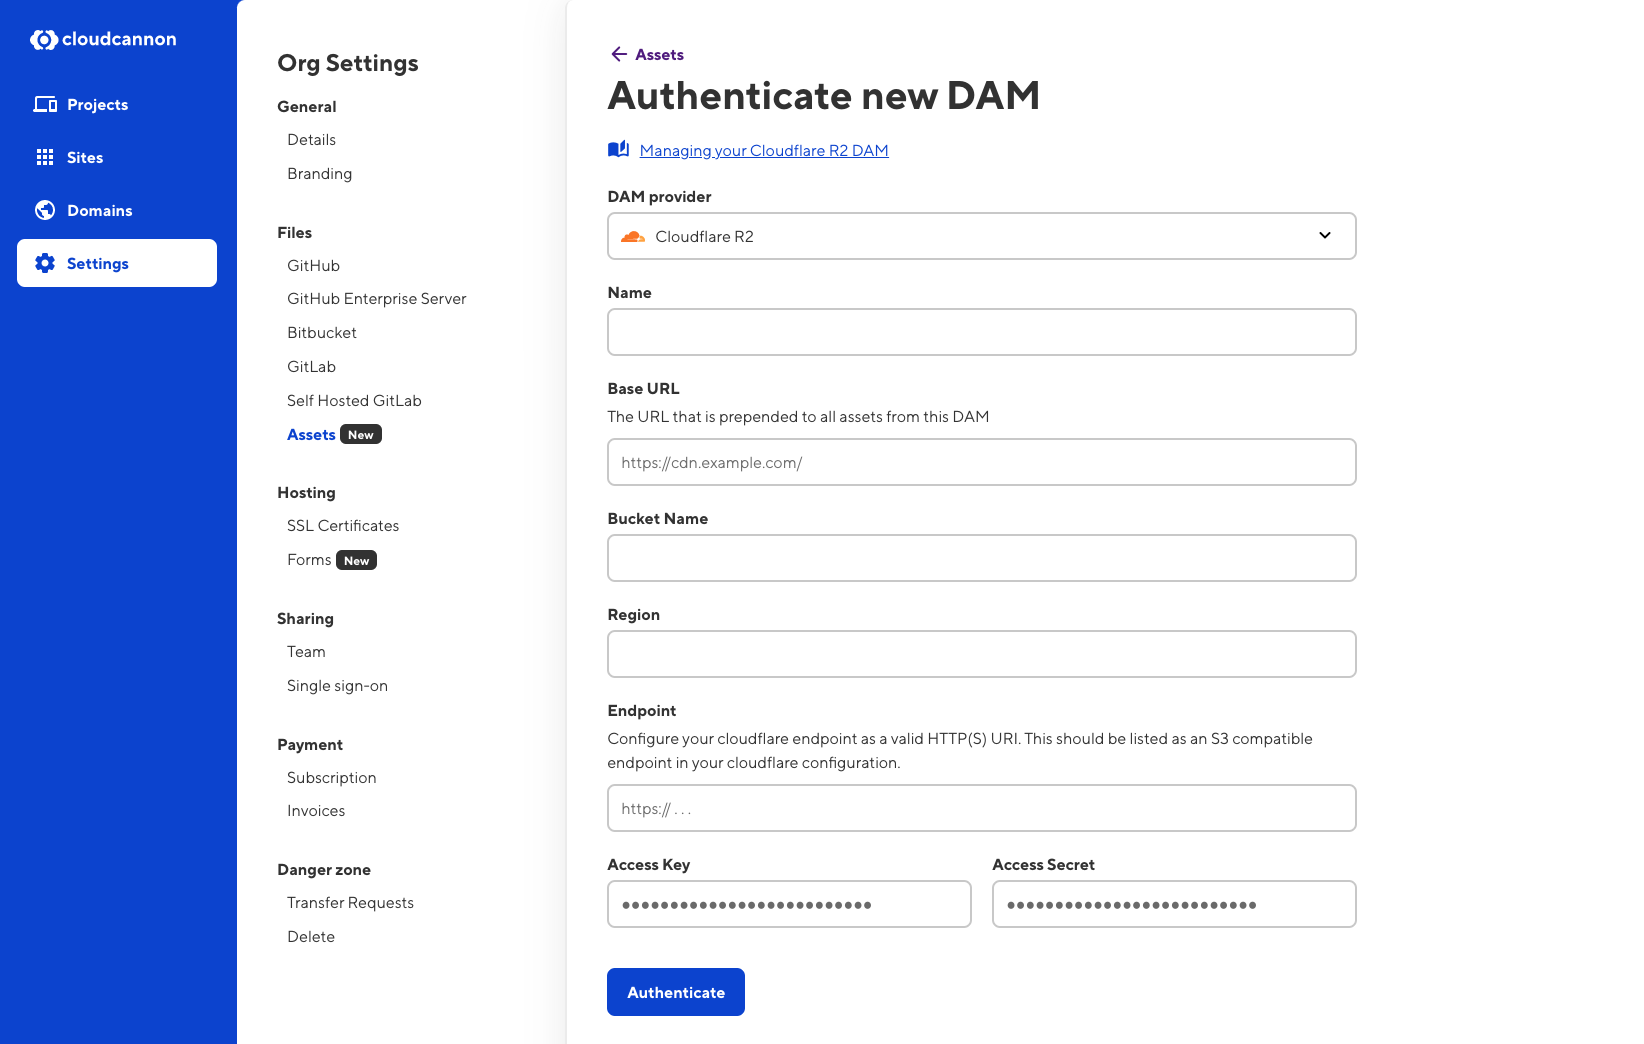This screenshot has height=1044, width=1644.
Task: Expand the DAM provider dropdown chevron
Action: tap(1325, 236)
